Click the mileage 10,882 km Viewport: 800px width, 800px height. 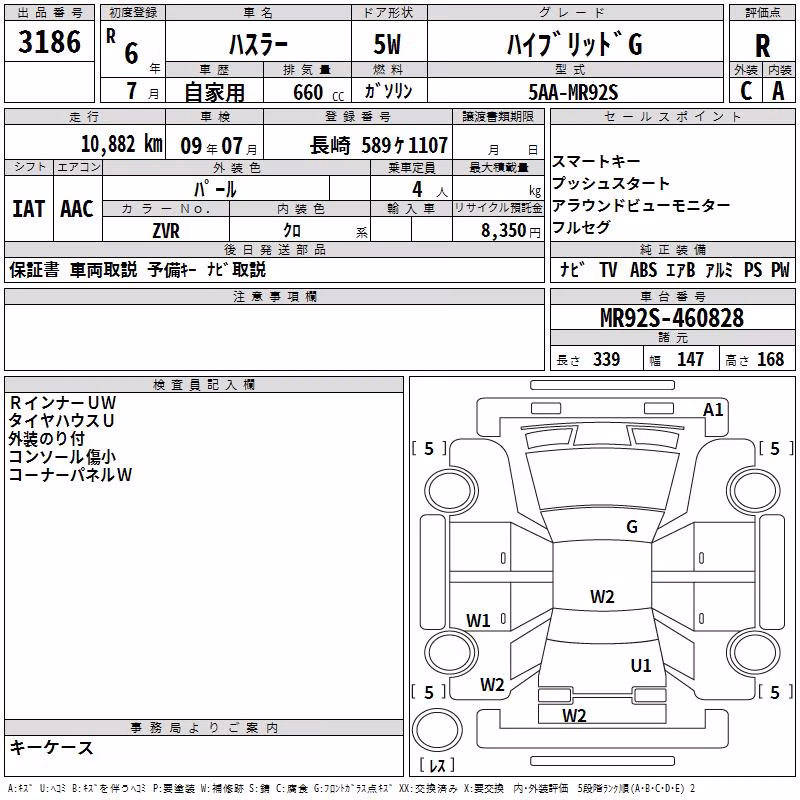[121, 144]
